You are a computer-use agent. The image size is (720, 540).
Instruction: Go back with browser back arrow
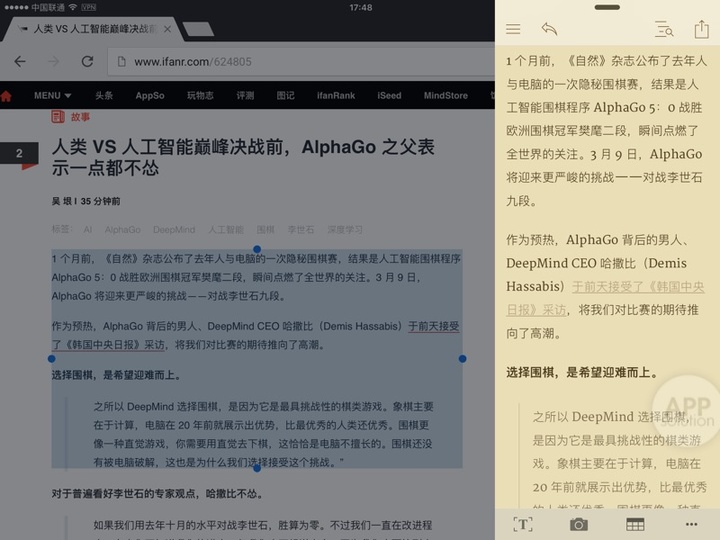point(20,61)
